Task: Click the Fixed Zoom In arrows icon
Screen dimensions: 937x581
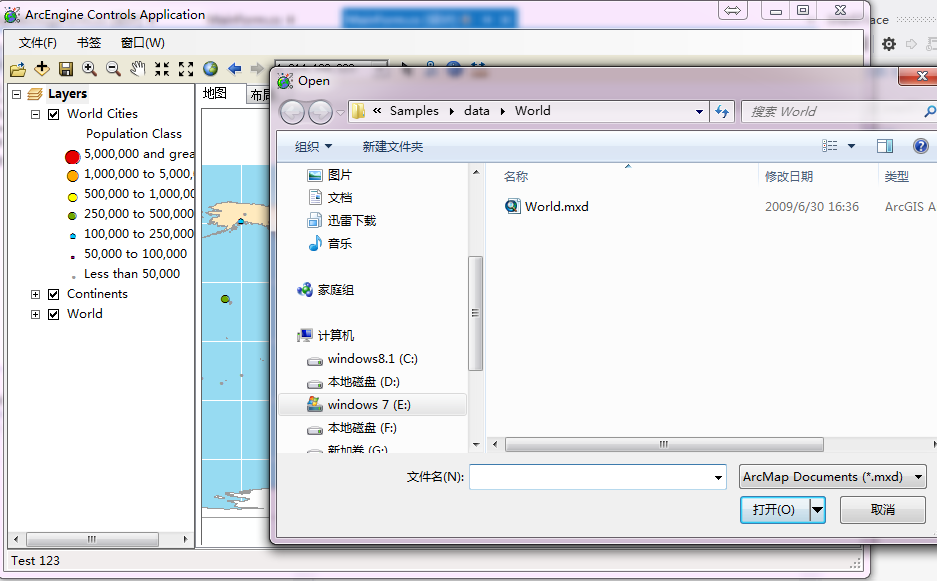Action: tap(162, 69)
